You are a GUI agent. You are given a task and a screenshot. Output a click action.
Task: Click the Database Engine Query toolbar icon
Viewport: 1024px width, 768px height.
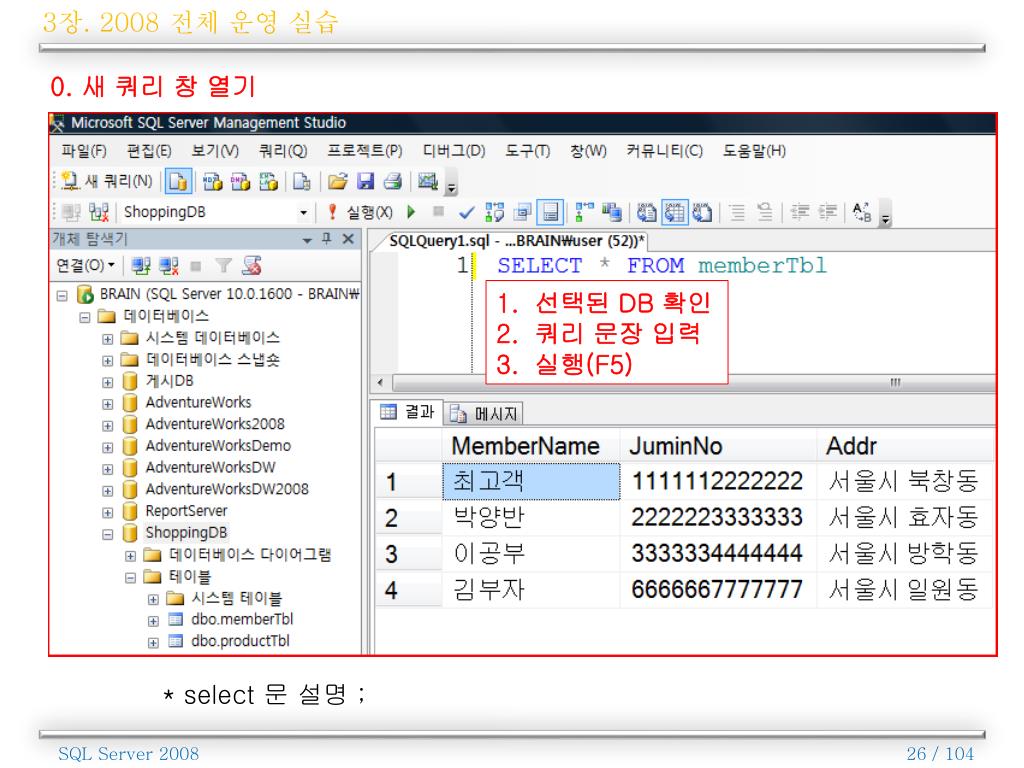[178, 181]
